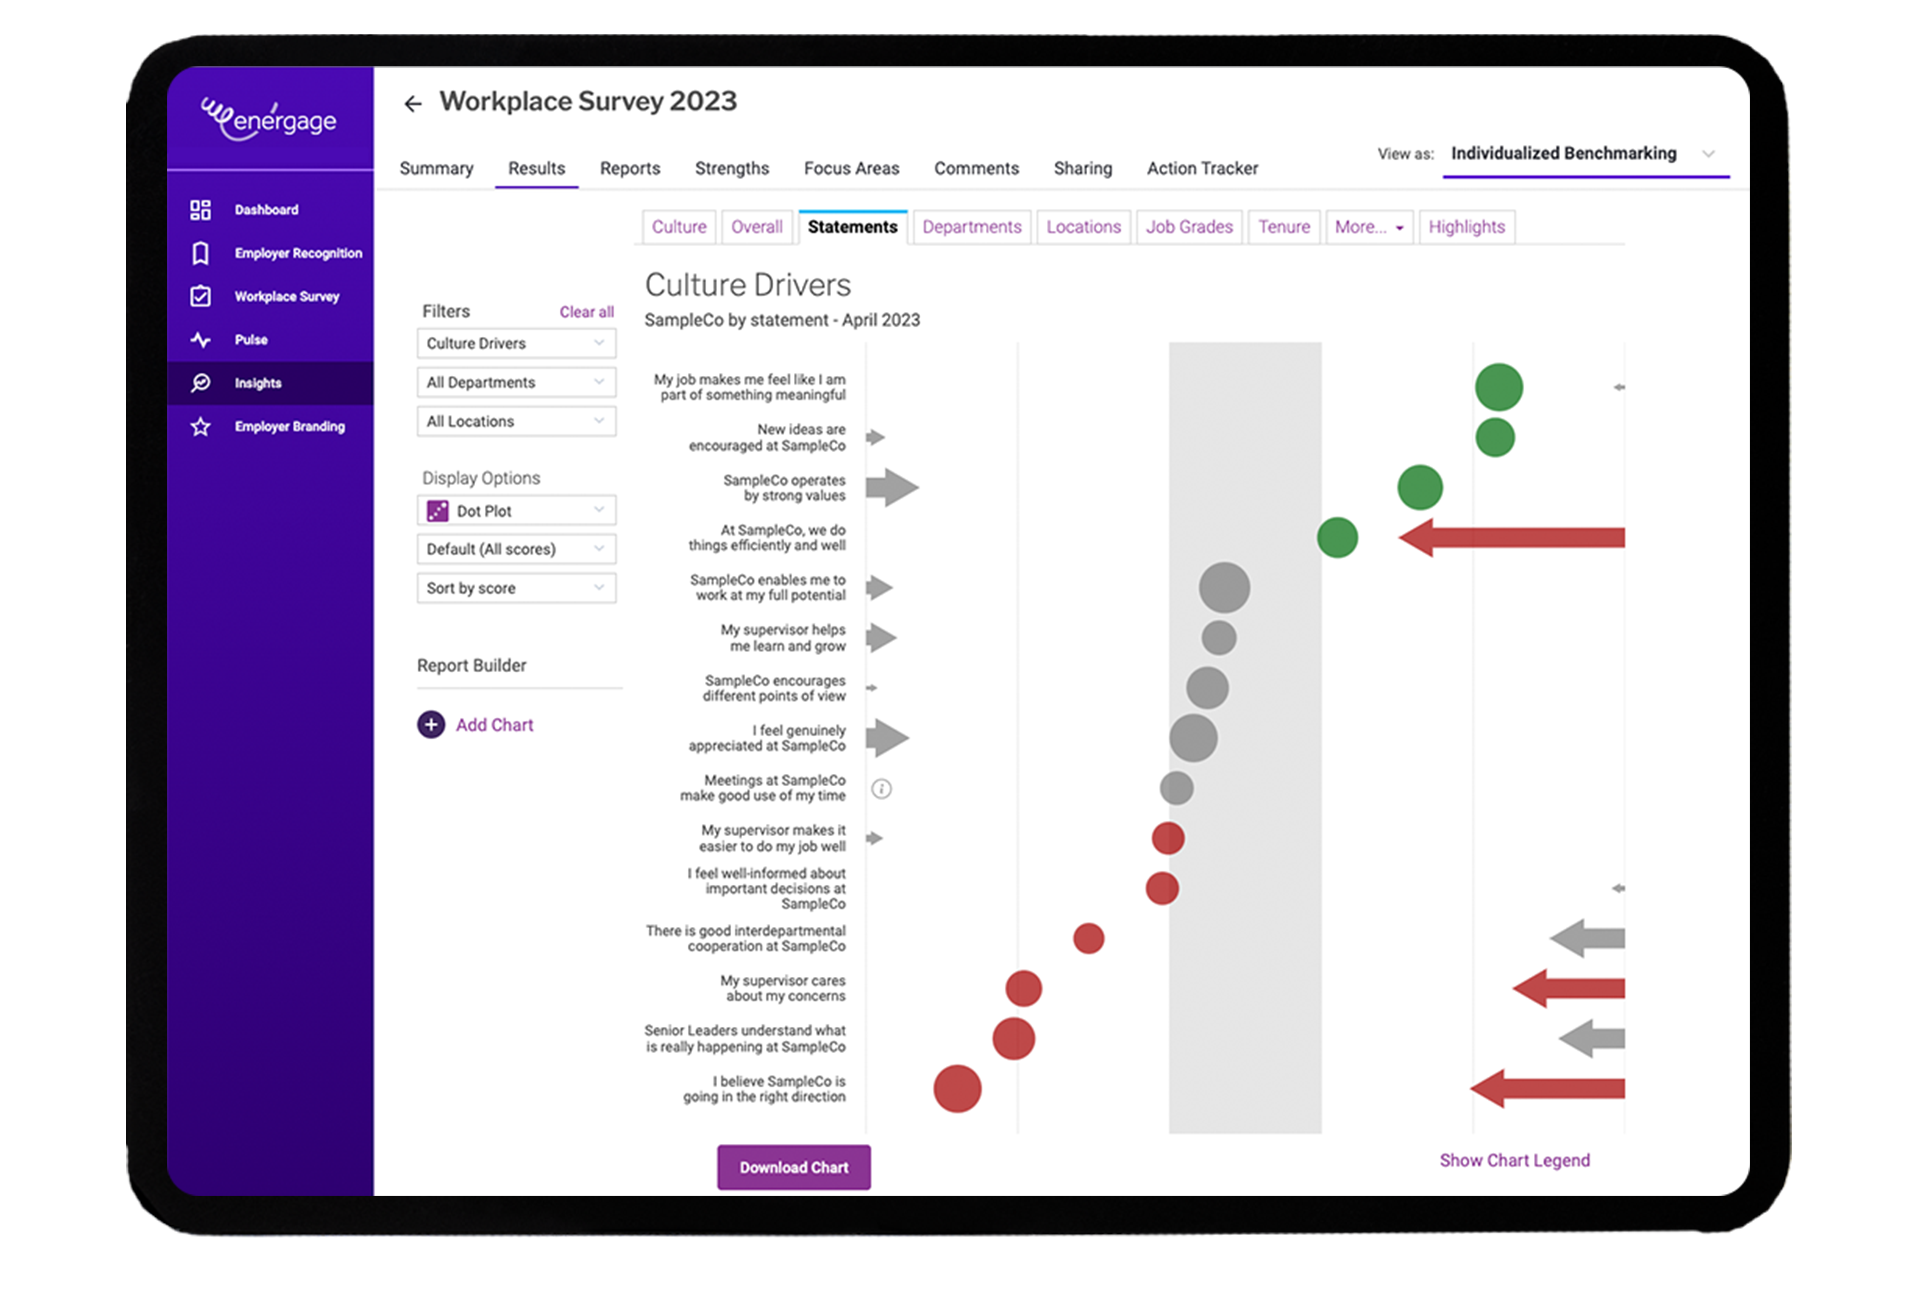
Task: Click the info icon near Meetings statement
Action: [881, 789]
